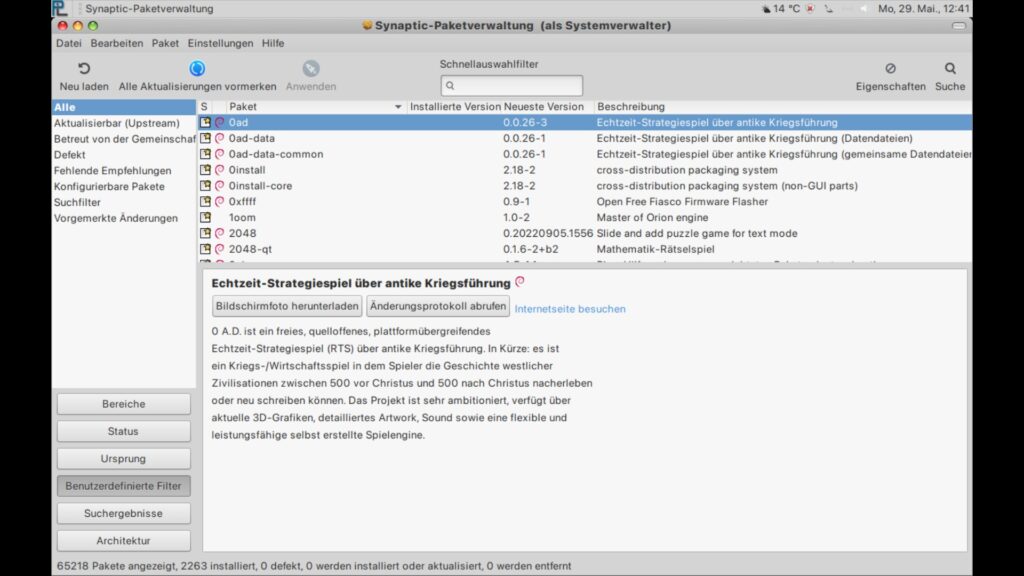Screen dimensions: 1024x576
Task: Click Debian swirl icon next to description heading
Action: tap(520, 281)
